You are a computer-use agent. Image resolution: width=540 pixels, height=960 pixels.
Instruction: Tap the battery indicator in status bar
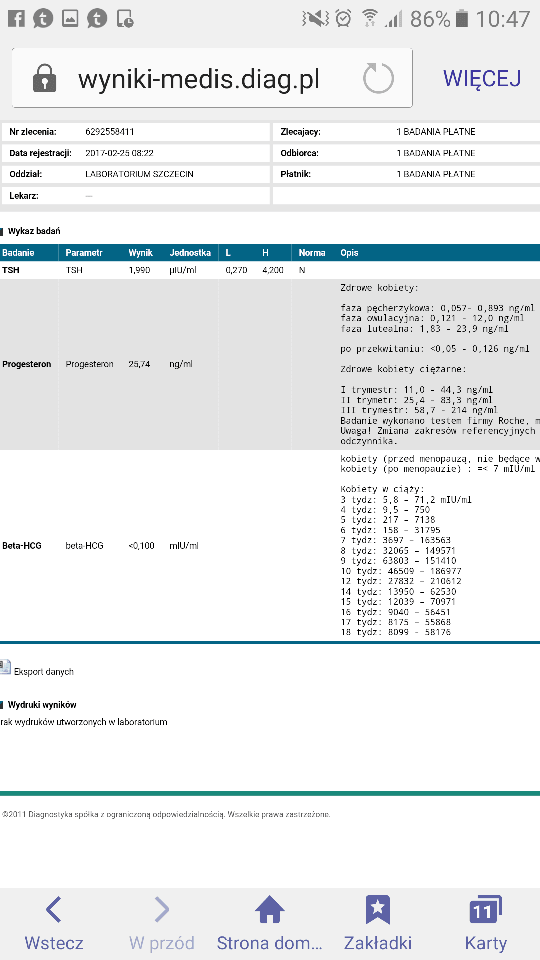click(x=462, y=19)
